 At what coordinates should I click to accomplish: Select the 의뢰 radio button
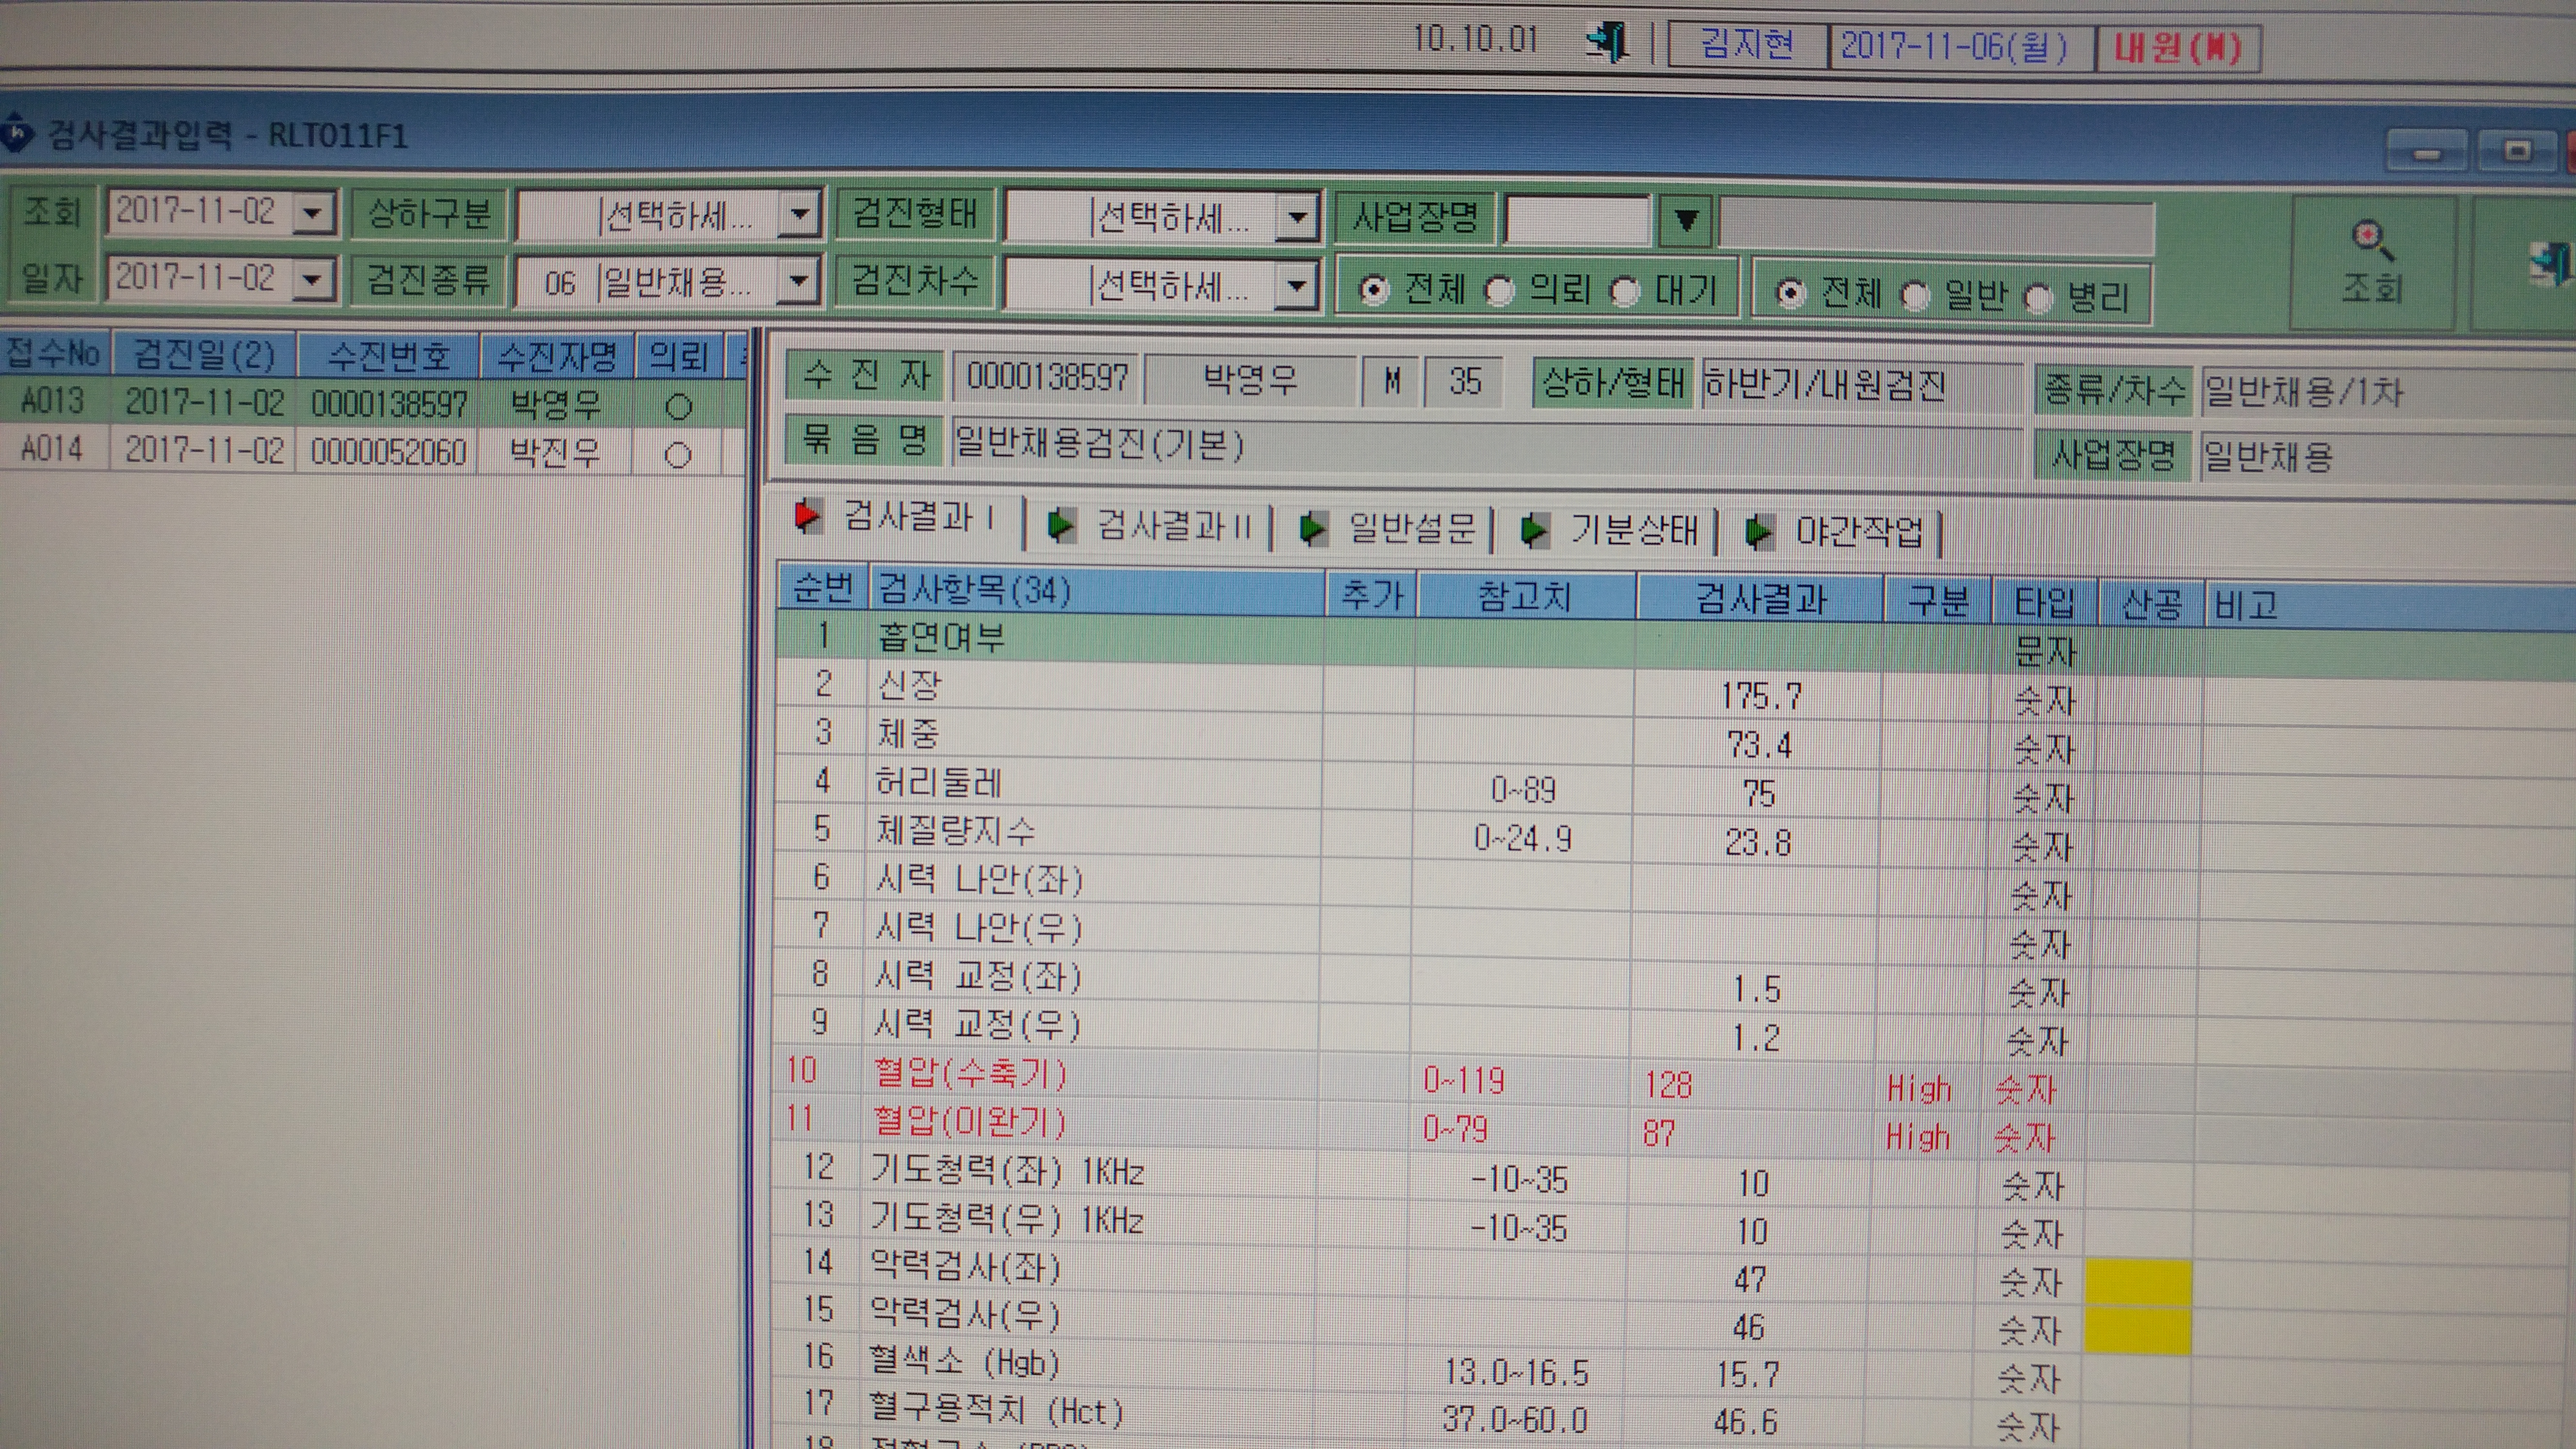click(1500, 291)
